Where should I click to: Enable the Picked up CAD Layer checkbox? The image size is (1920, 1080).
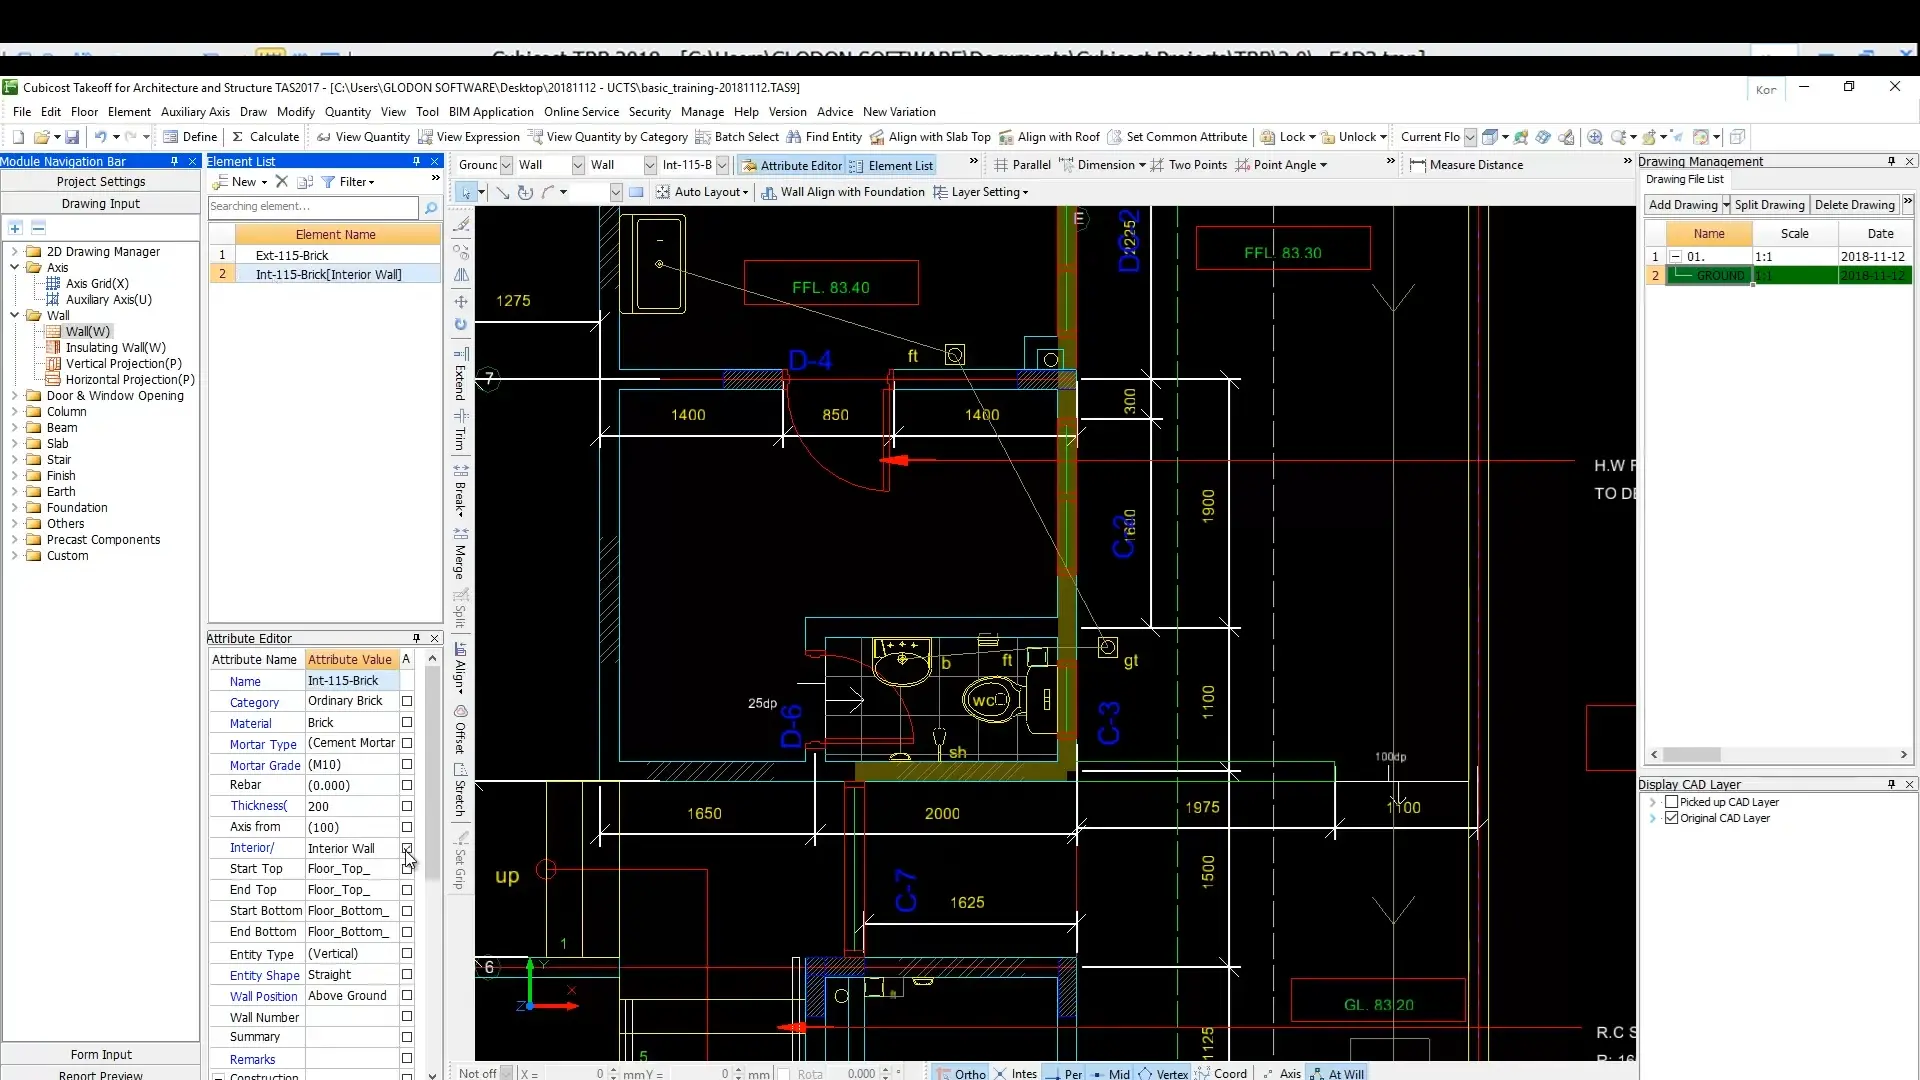(1671, 802)
